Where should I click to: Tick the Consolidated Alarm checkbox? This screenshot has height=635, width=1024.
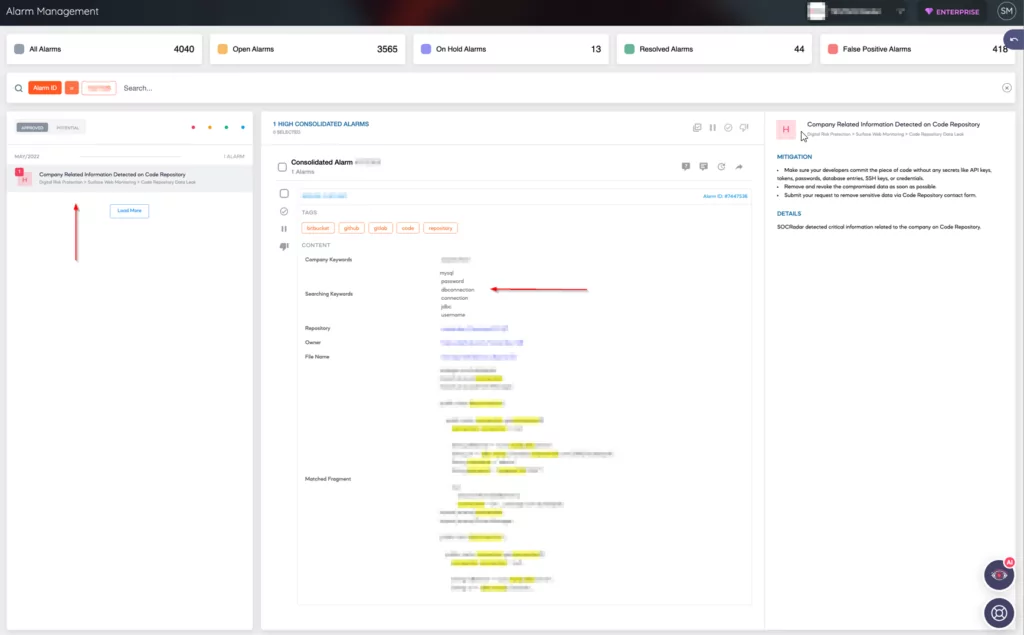point(282,167)
